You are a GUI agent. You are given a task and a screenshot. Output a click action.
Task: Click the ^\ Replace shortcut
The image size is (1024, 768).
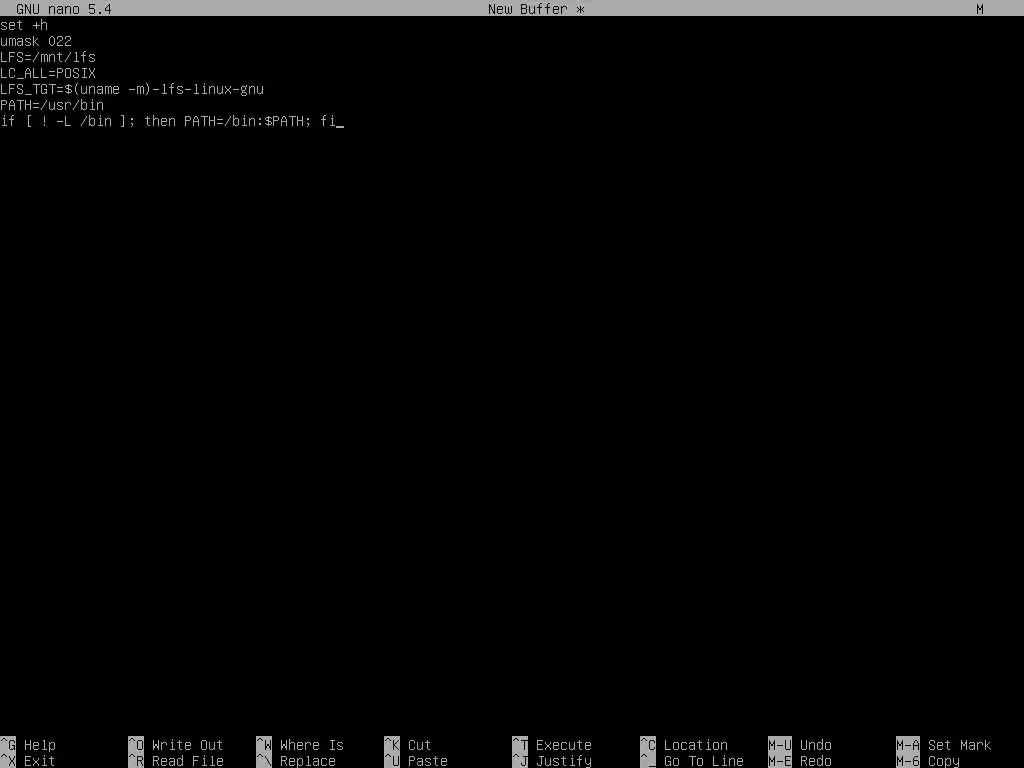coord(296,761)
